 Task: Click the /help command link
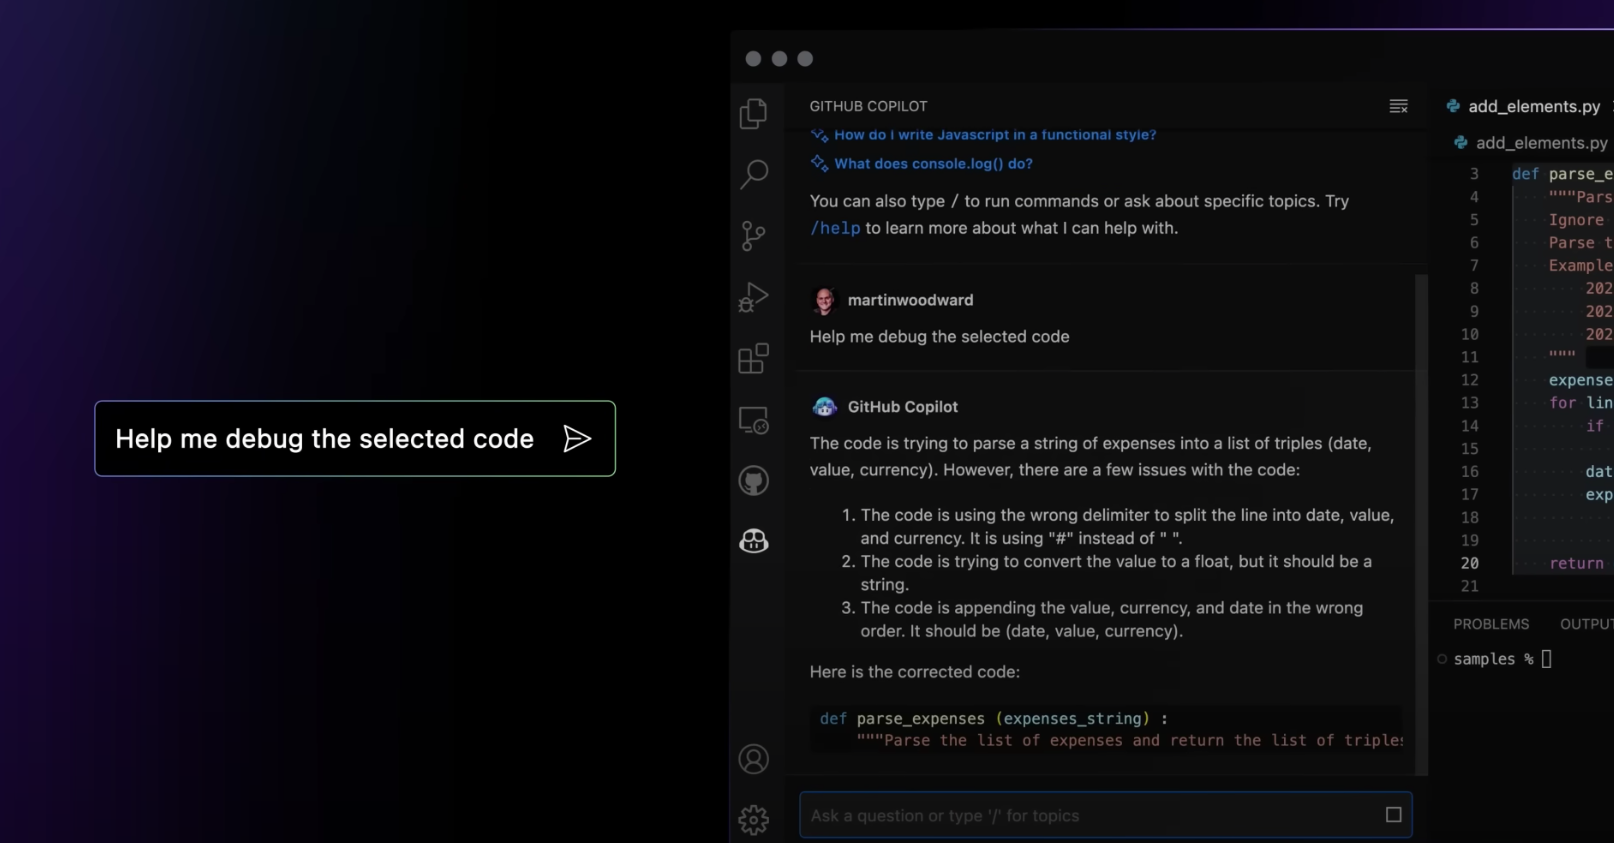coord(835,228)
